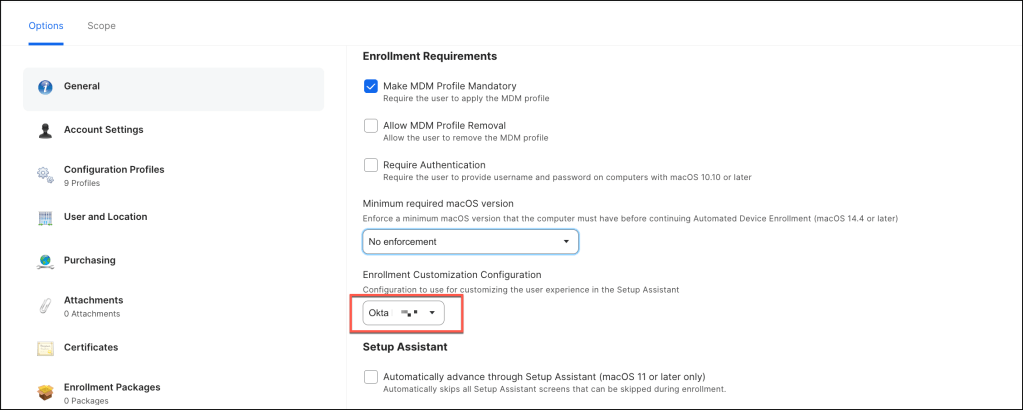
Task: Click the Attachments paperclip icon
Action: click(45, 305)
